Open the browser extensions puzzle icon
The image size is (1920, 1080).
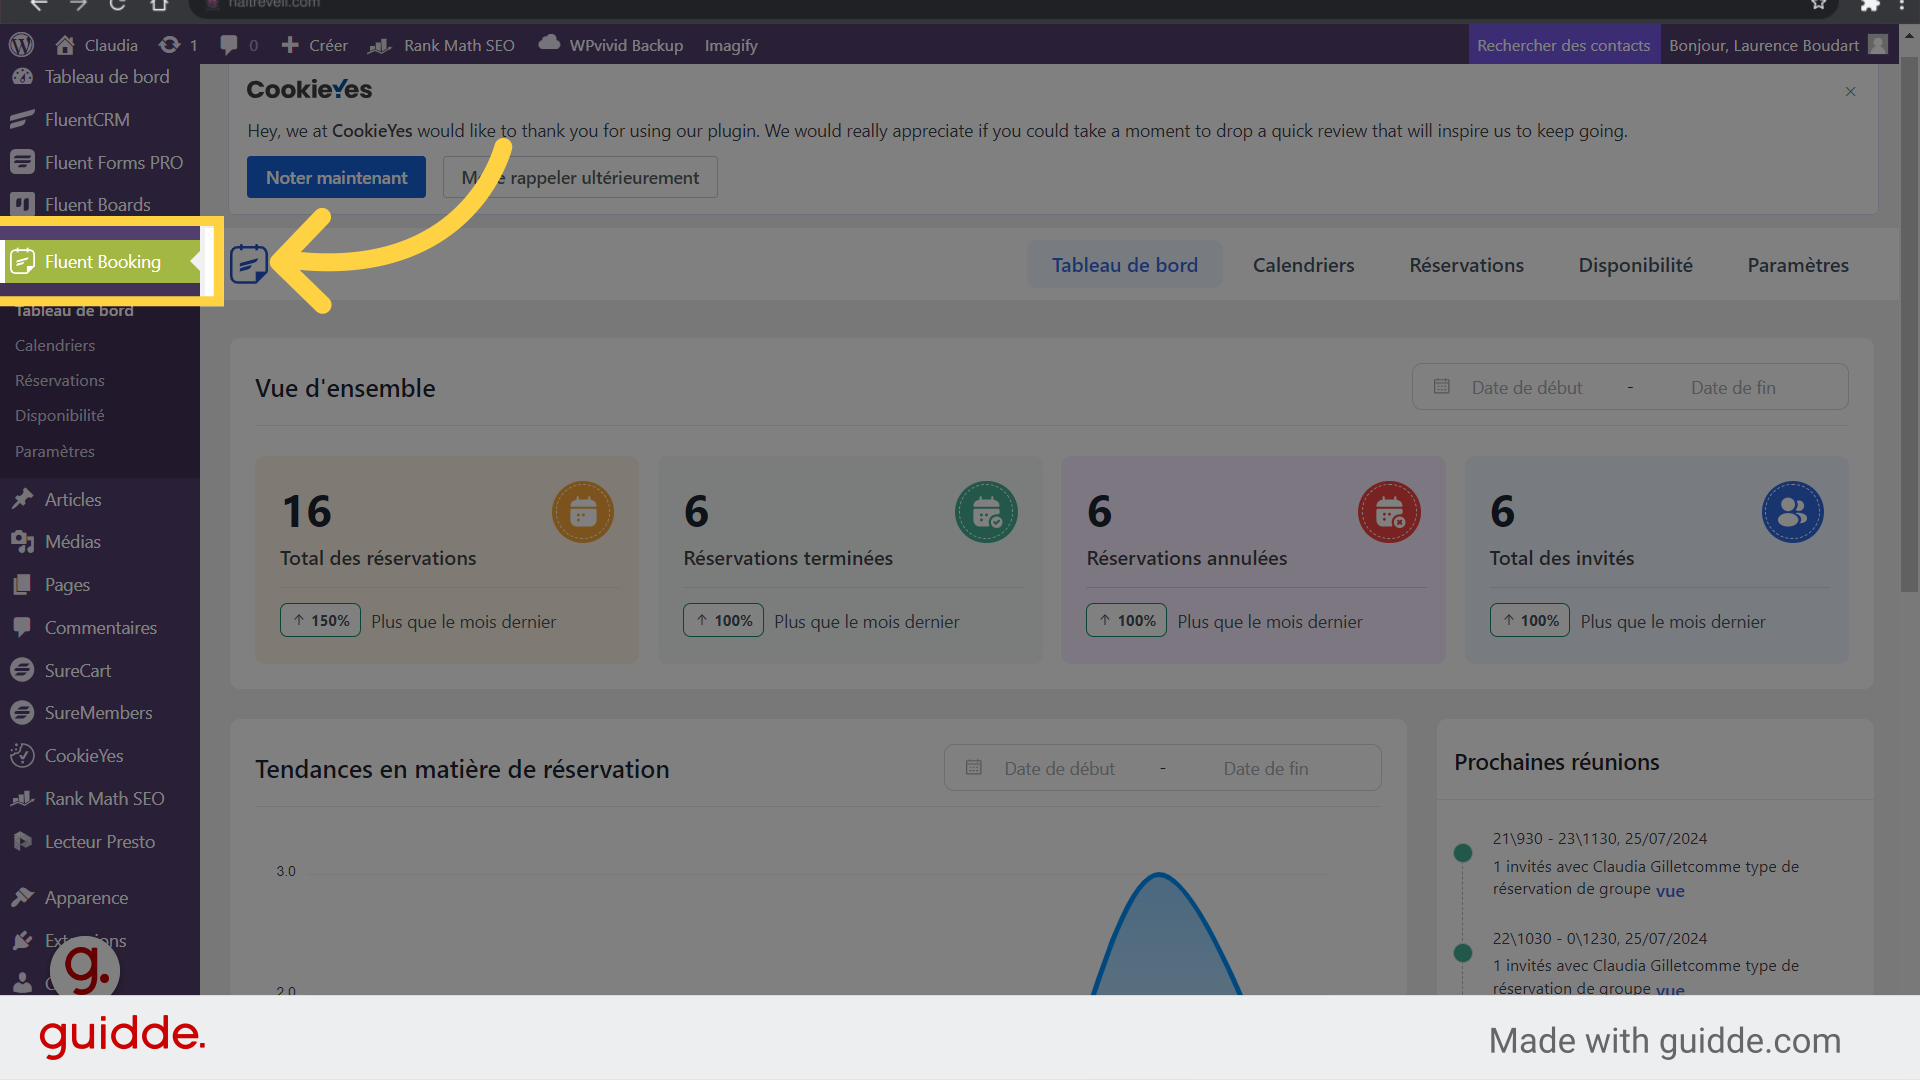(1870, 5)
